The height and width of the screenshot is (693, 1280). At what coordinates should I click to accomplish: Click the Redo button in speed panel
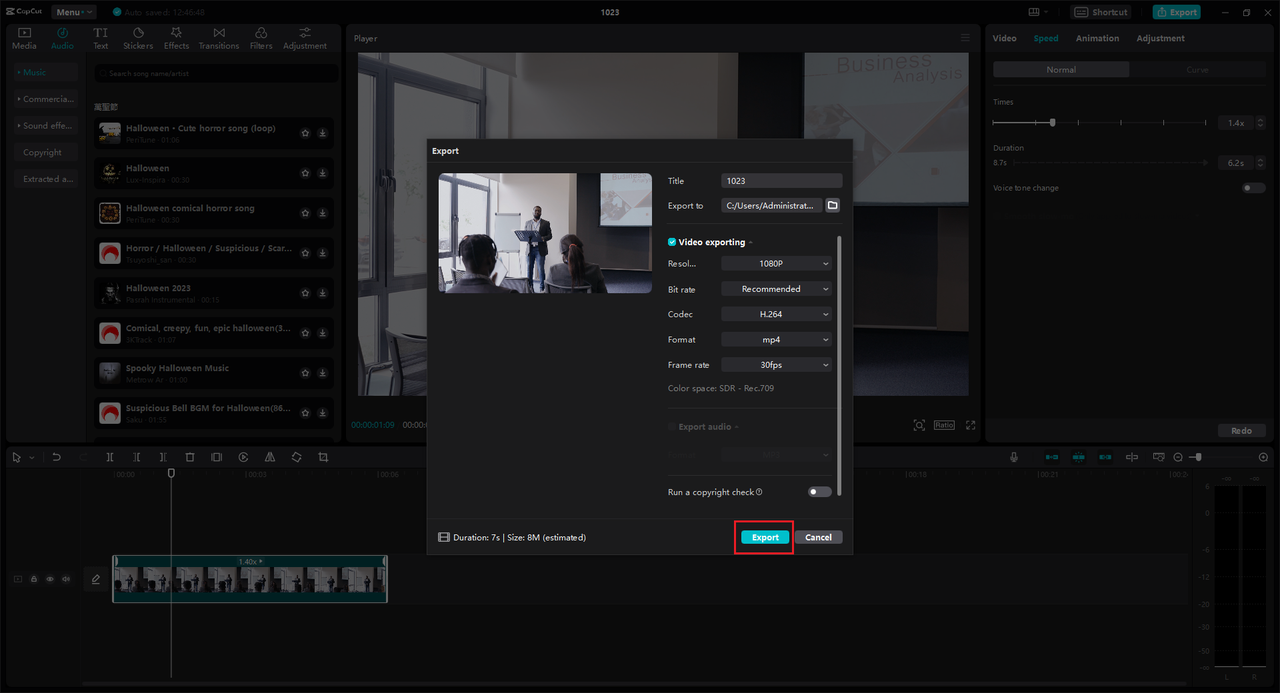pyautogui.click(x=1241, y=431)
